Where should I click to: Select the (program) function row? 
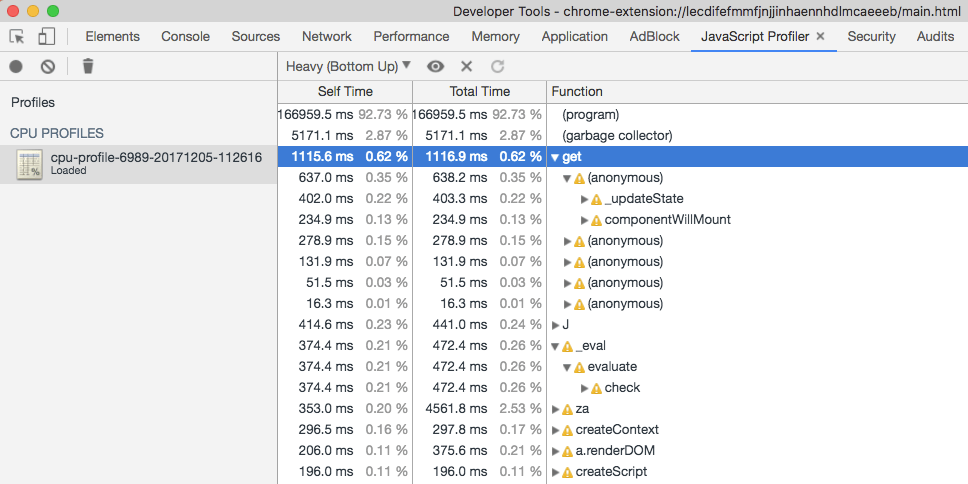[x=623, y=115]
